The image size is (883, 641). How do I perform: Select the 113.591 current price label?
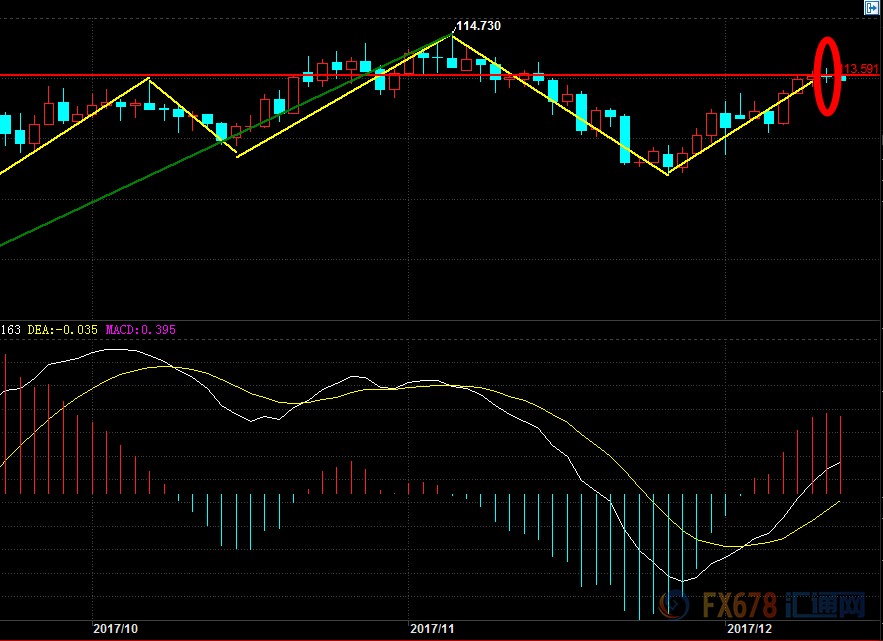859,69
